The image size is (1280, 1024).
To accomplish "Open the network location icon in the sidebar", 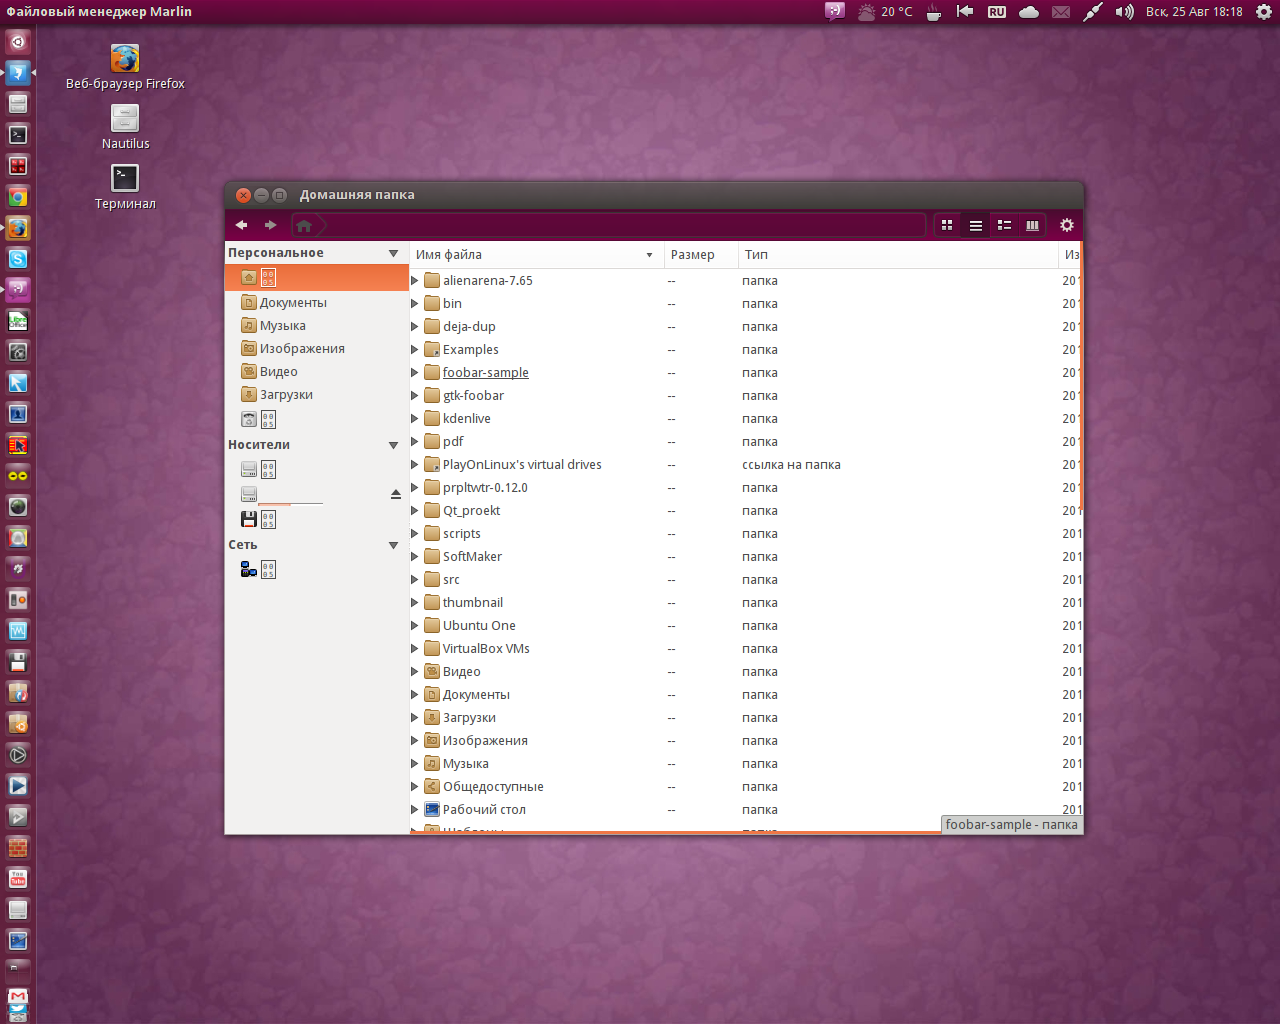I will tap(249, 569).
